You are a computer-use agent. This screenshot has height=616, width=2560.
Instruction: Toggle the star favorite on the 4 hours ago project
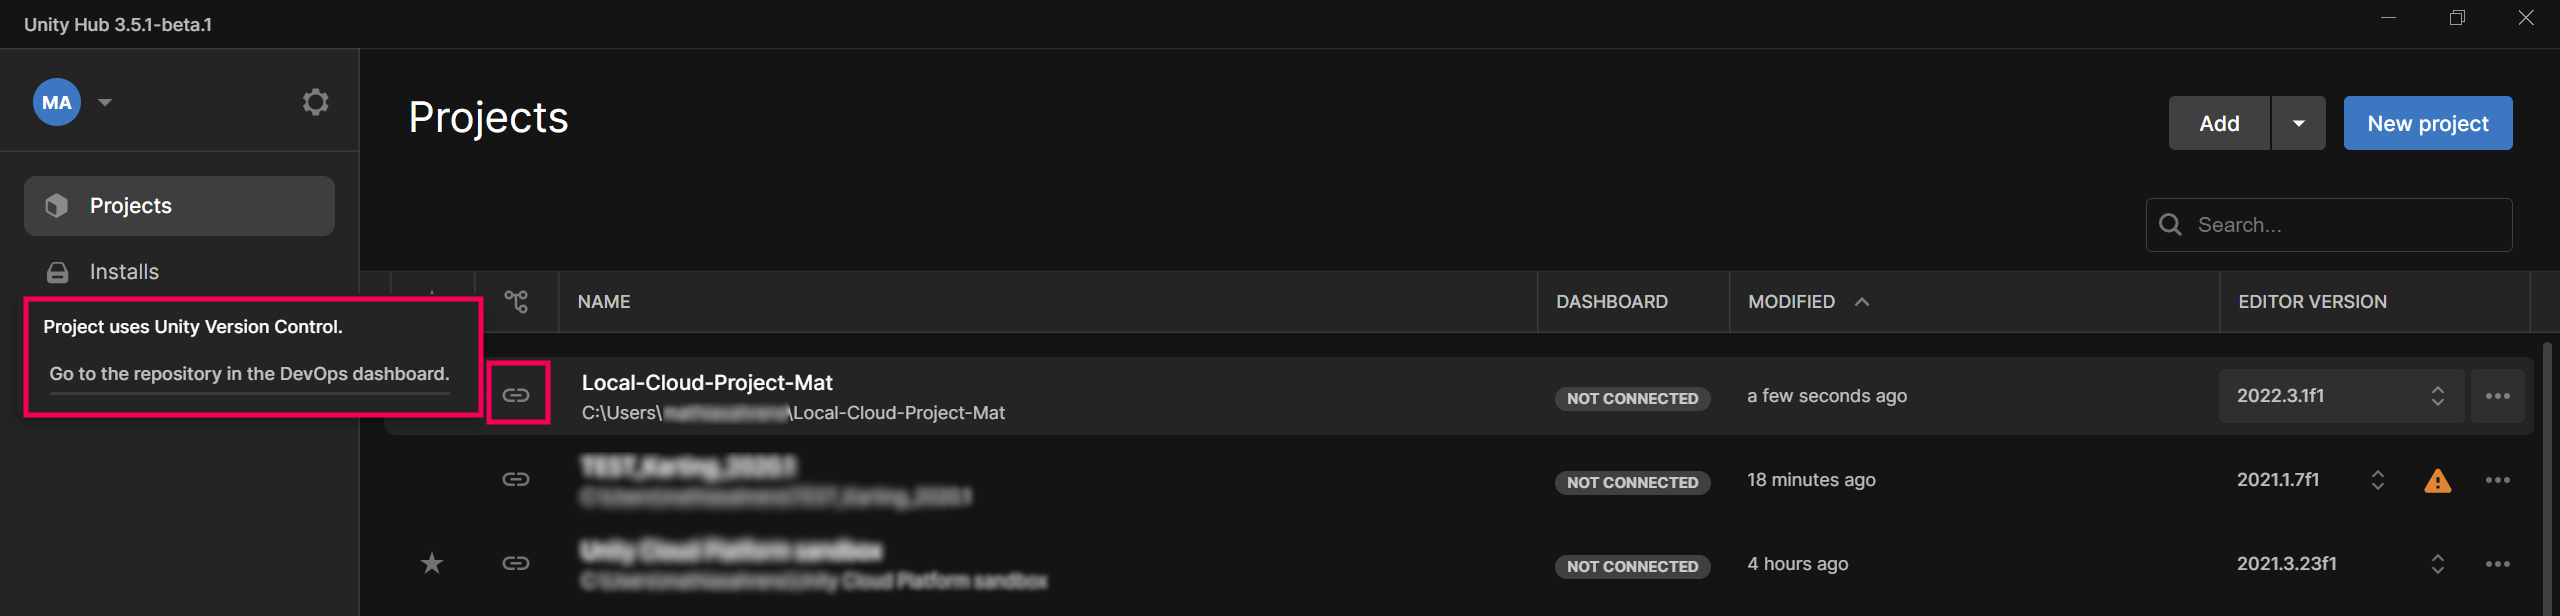click(x=432, y=564)
